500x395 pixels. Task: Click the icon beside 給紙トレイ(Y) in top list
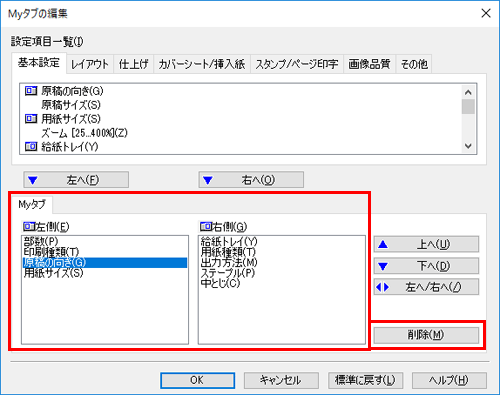(31, 146)
